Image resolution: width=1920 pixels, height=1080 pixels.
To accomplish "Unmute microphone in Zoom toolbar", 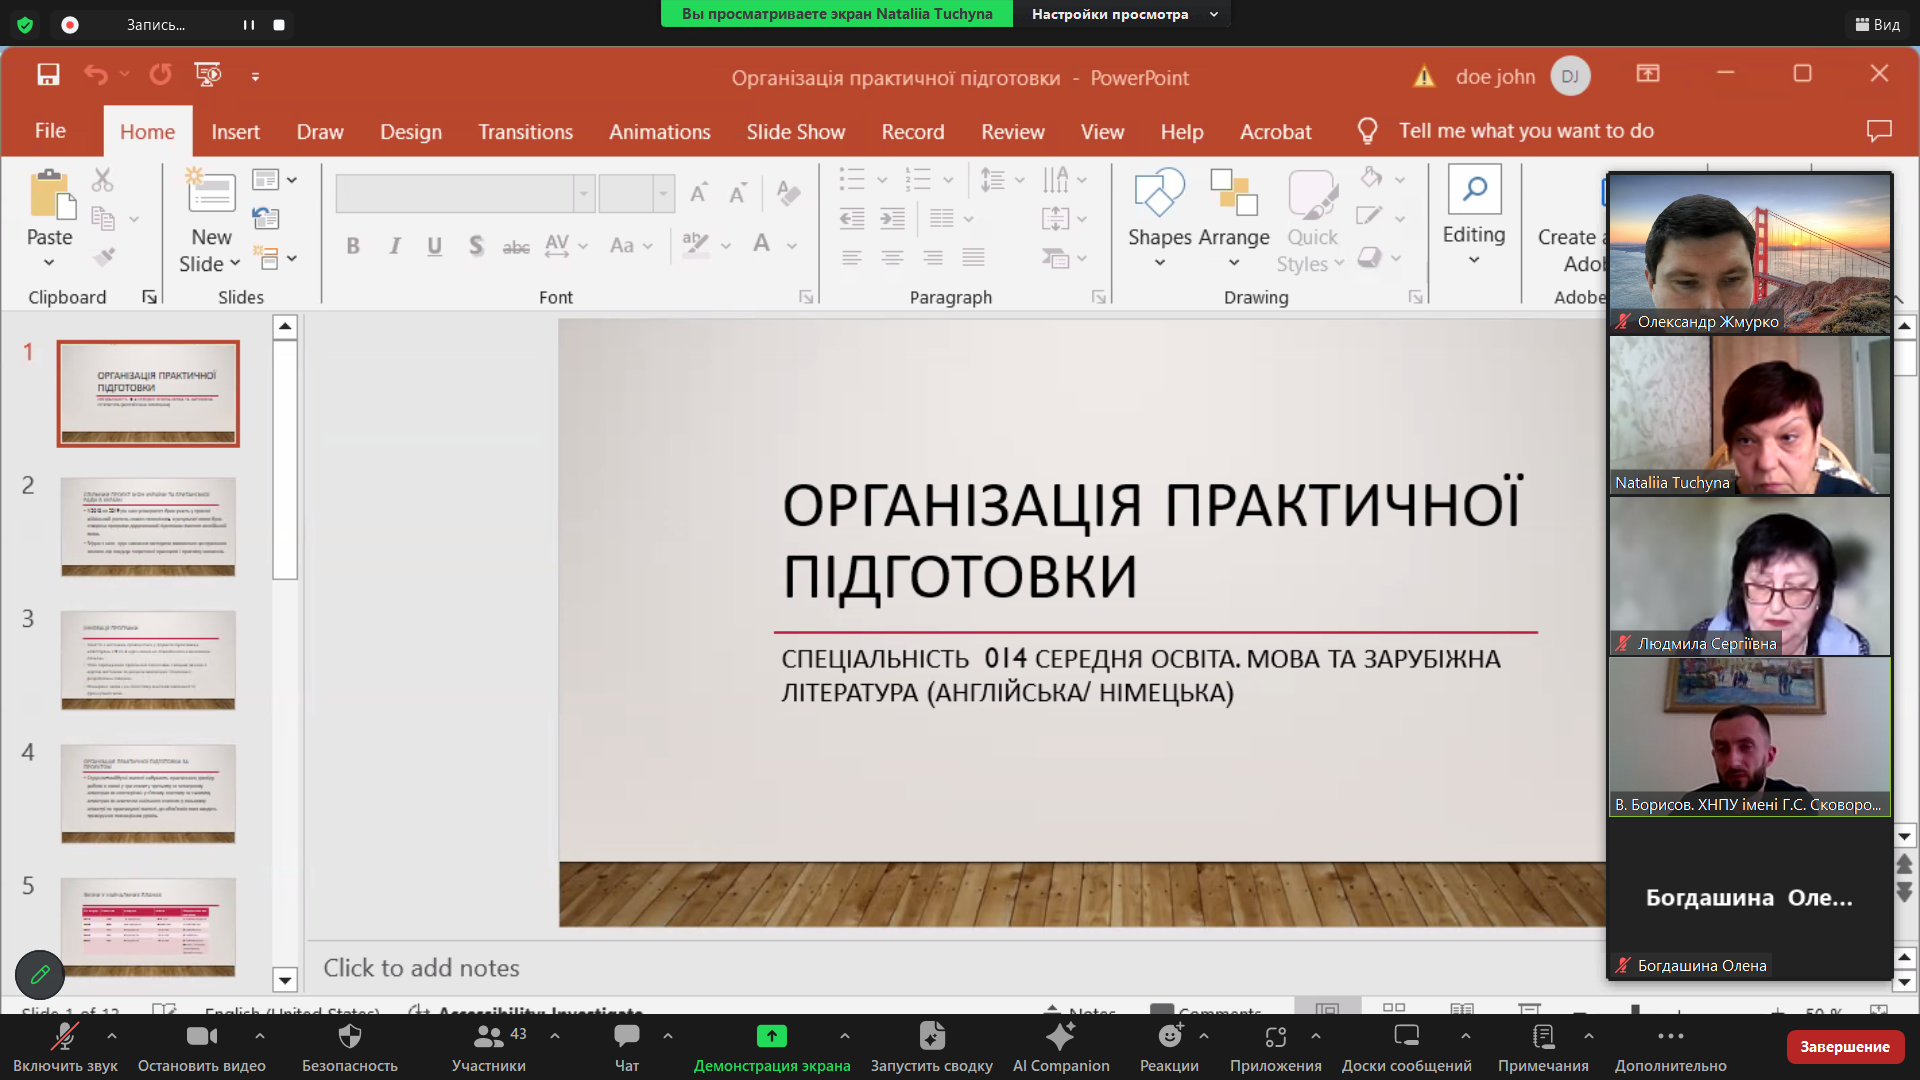I will tap(65, 1046).
